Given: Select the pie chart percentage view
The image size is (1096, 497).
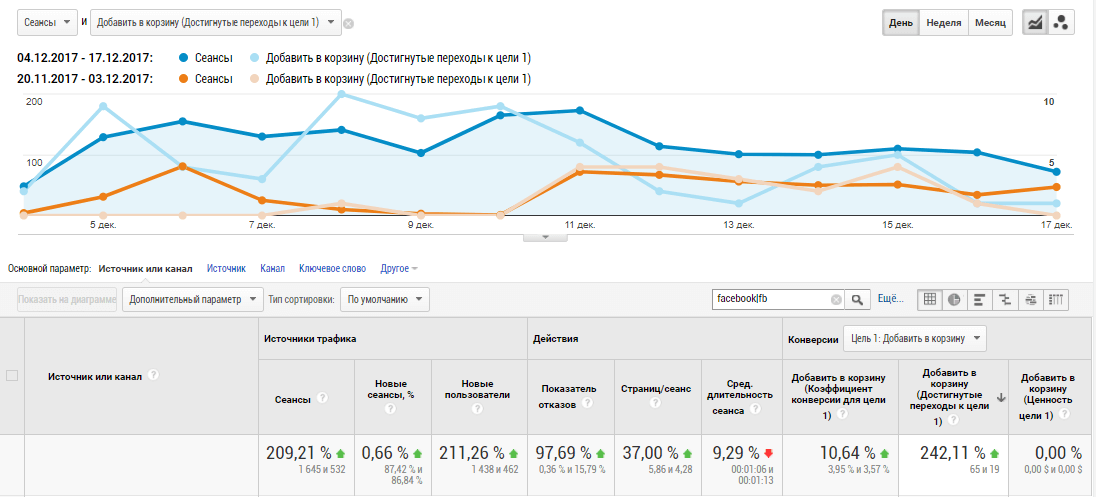Looking at the screenshot, I should [955, 299].
